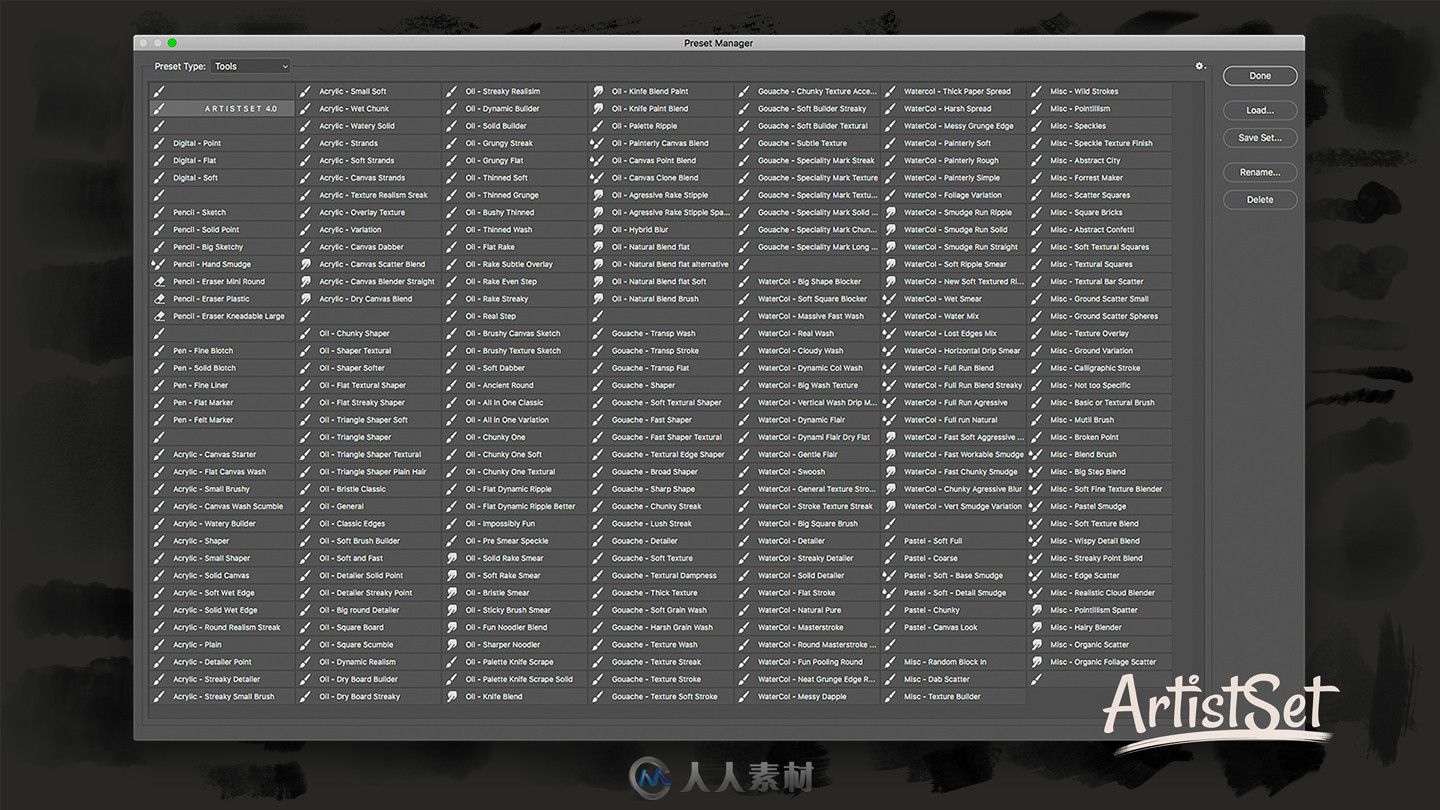Select the ARTISTSET 4.0 preset header
This screenshot has width=1440, height=810.
pos(222,108)
